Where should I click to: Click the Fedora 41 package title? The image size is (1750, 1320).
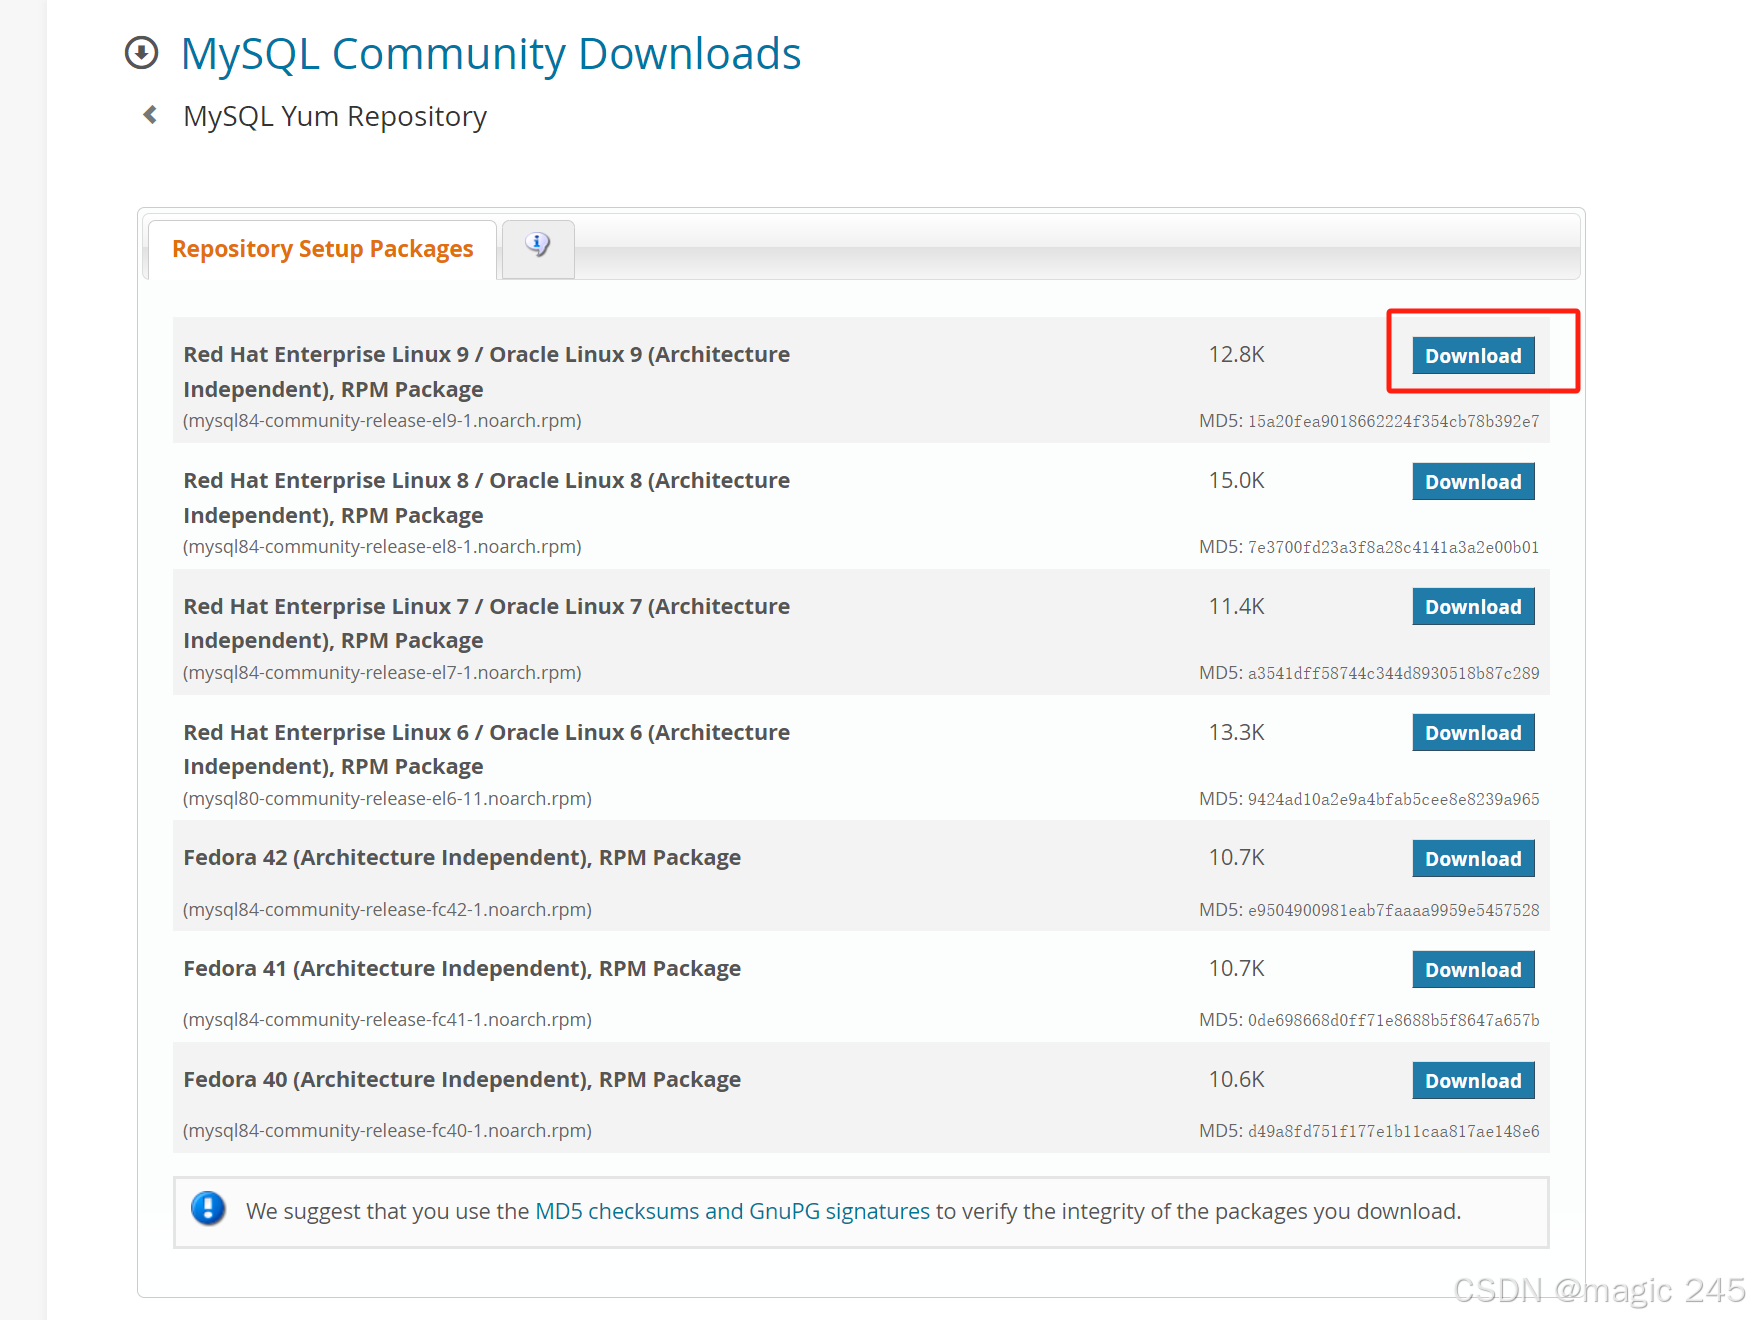coord(462,969)
